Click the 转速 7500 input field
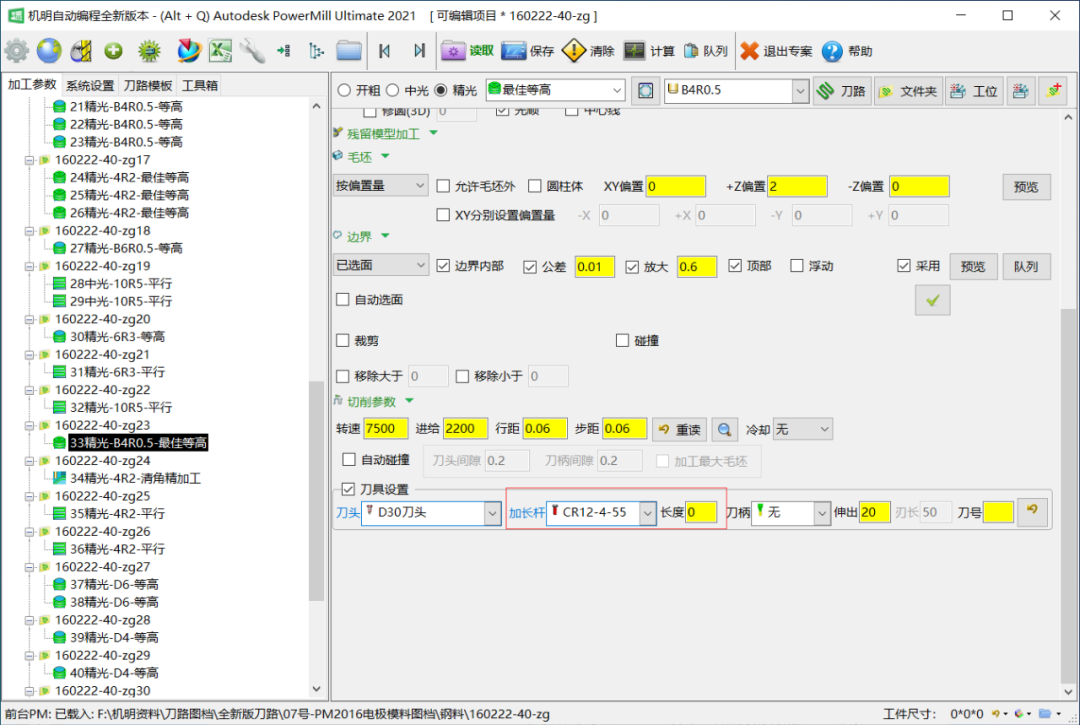The height and width of the screenshot is (725, 1080). (x=386, y=429)
